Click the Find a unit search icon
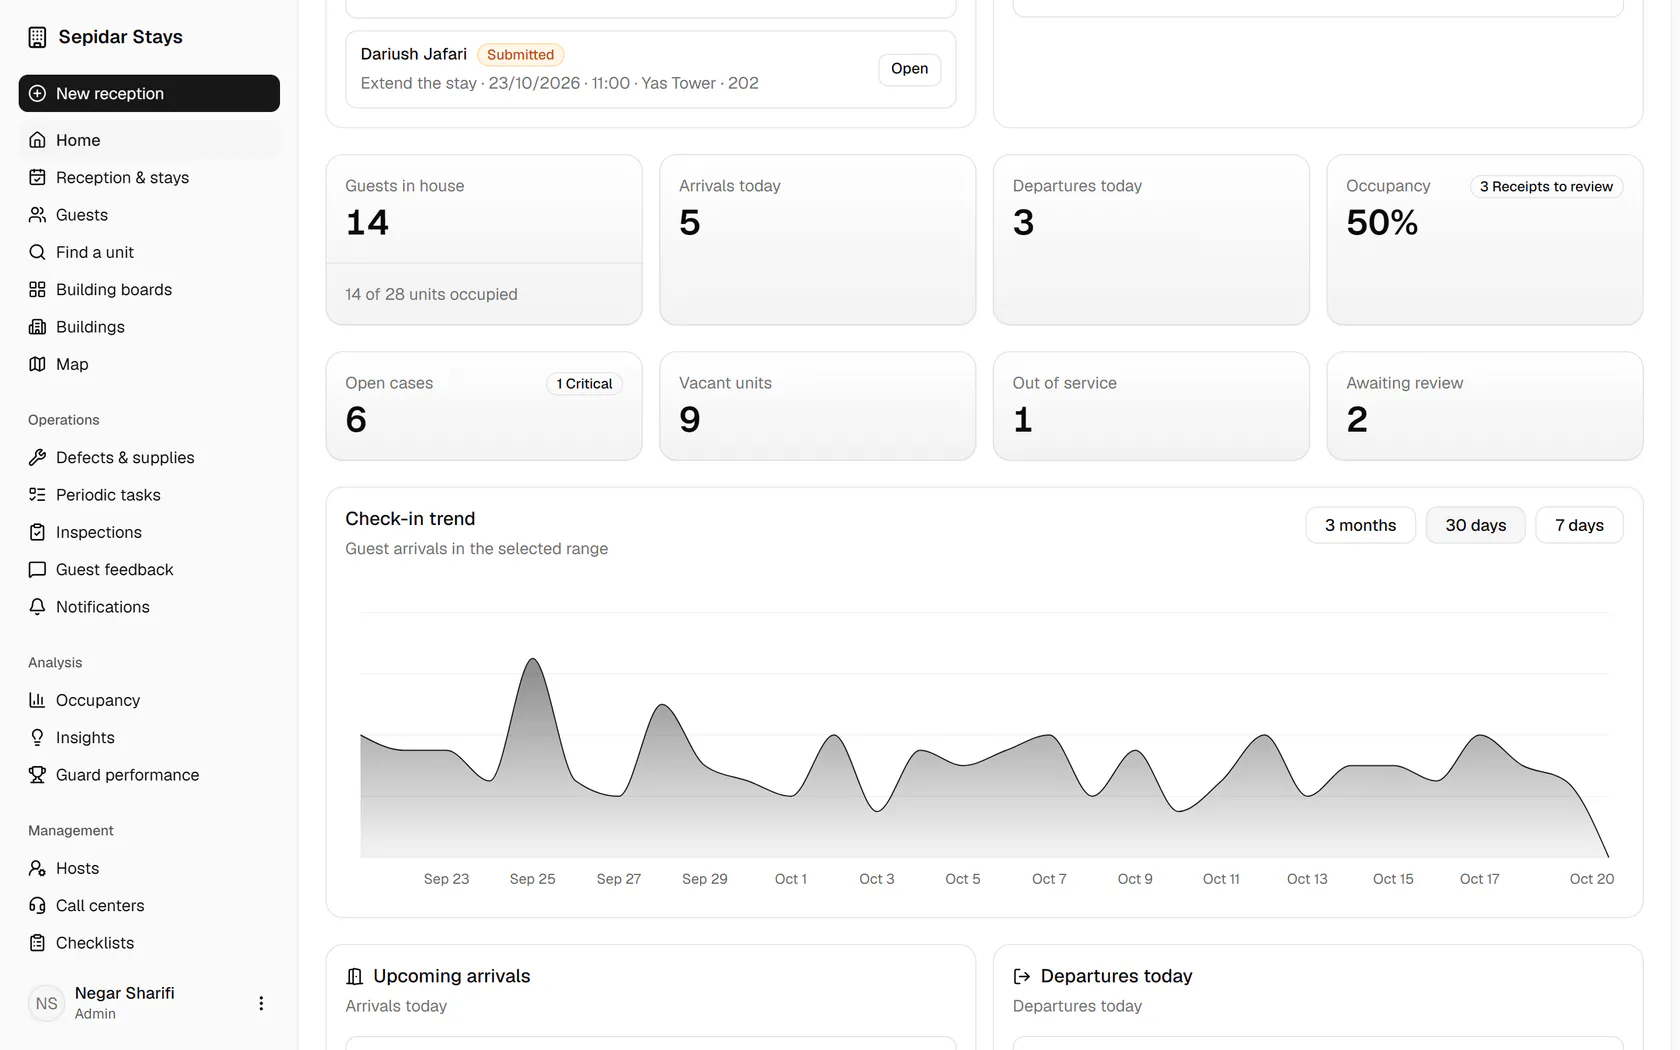 click(x=37, y=252)
